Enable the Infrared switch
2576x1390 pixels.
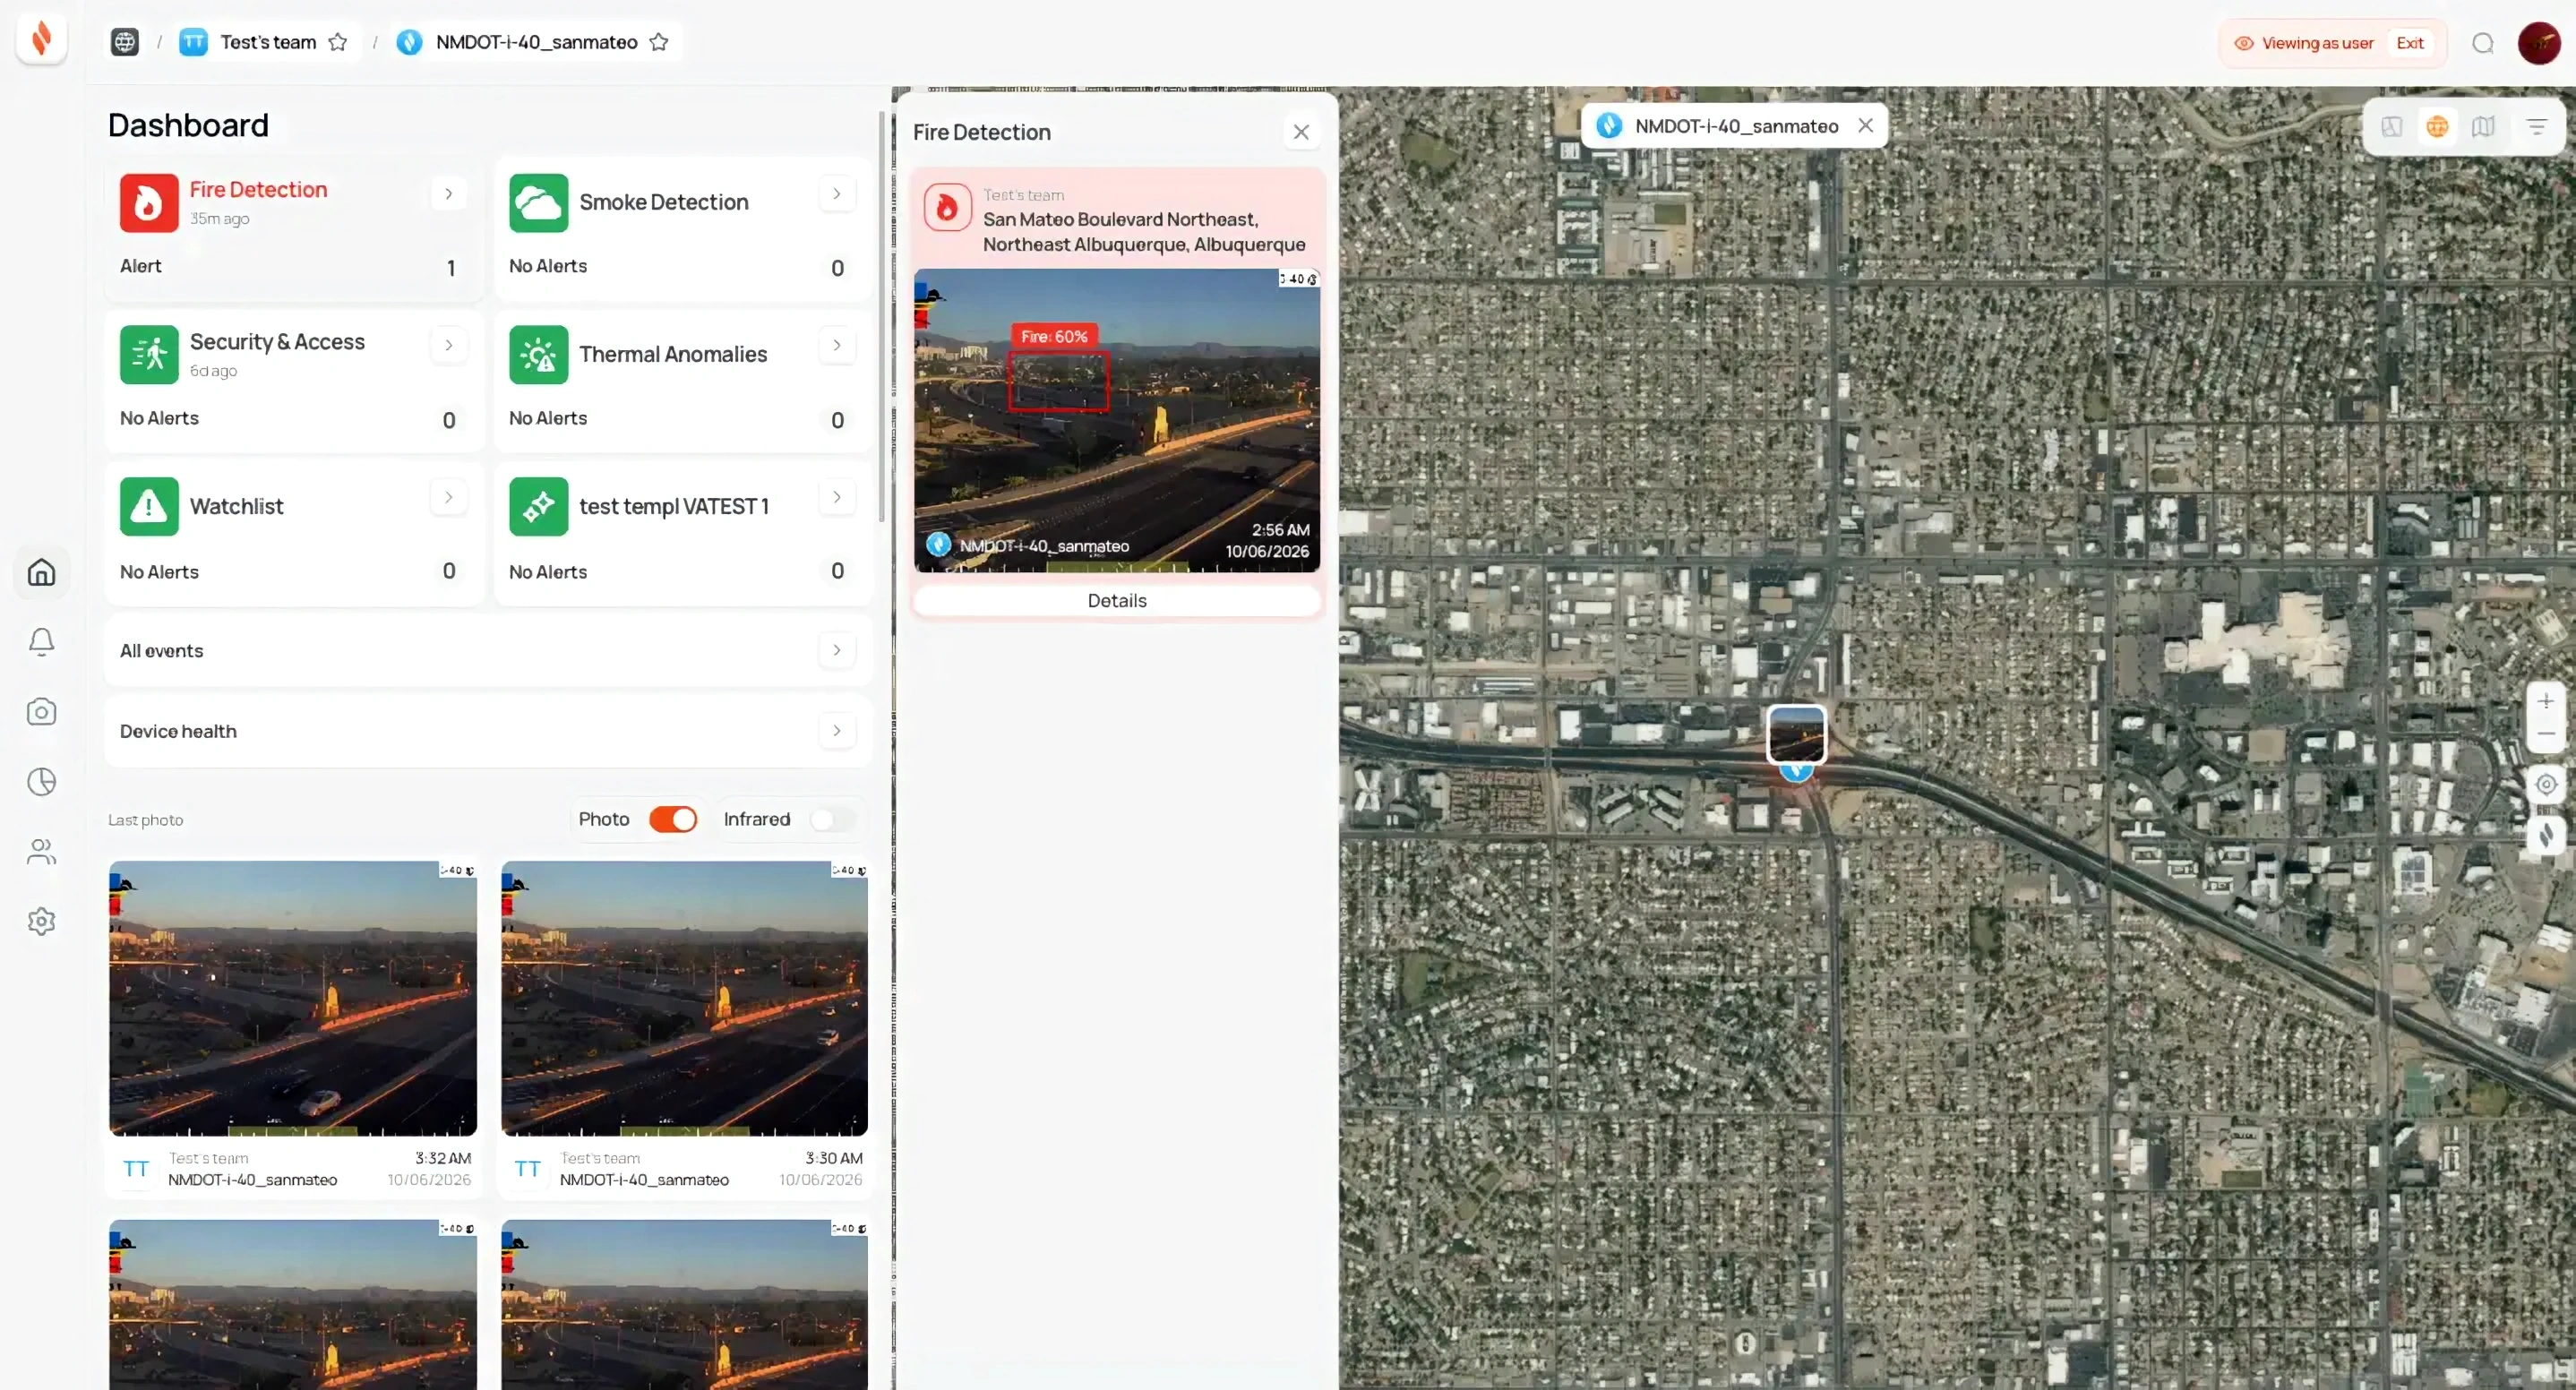tap(832, 819)
